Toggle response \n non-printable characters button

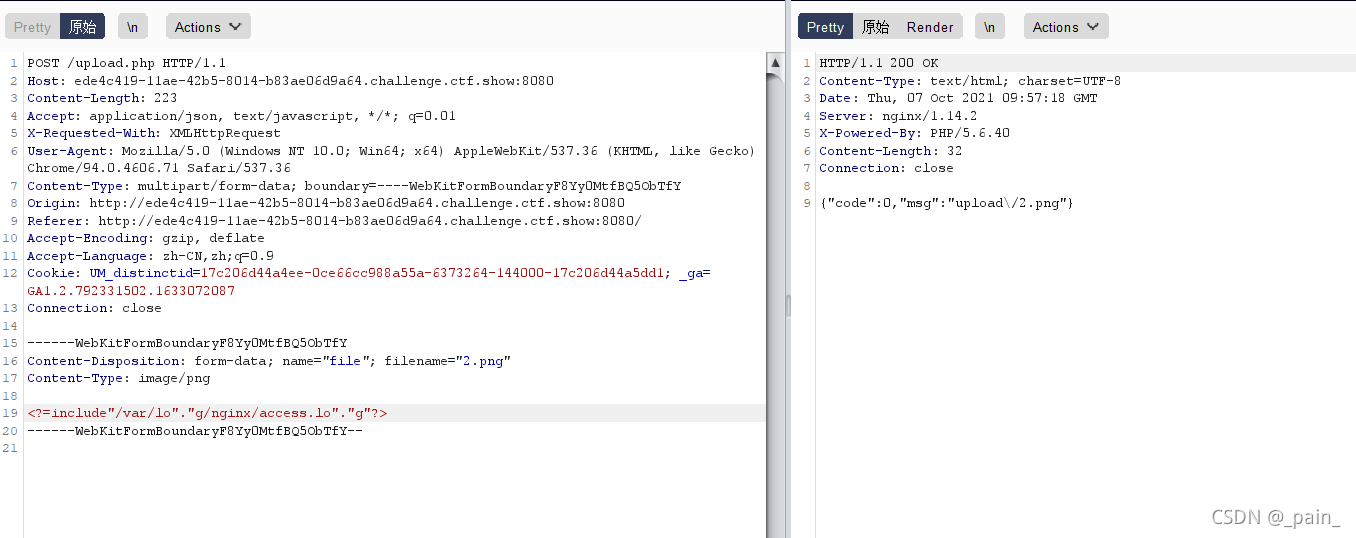pyautogui.click(x=989, y=27)
